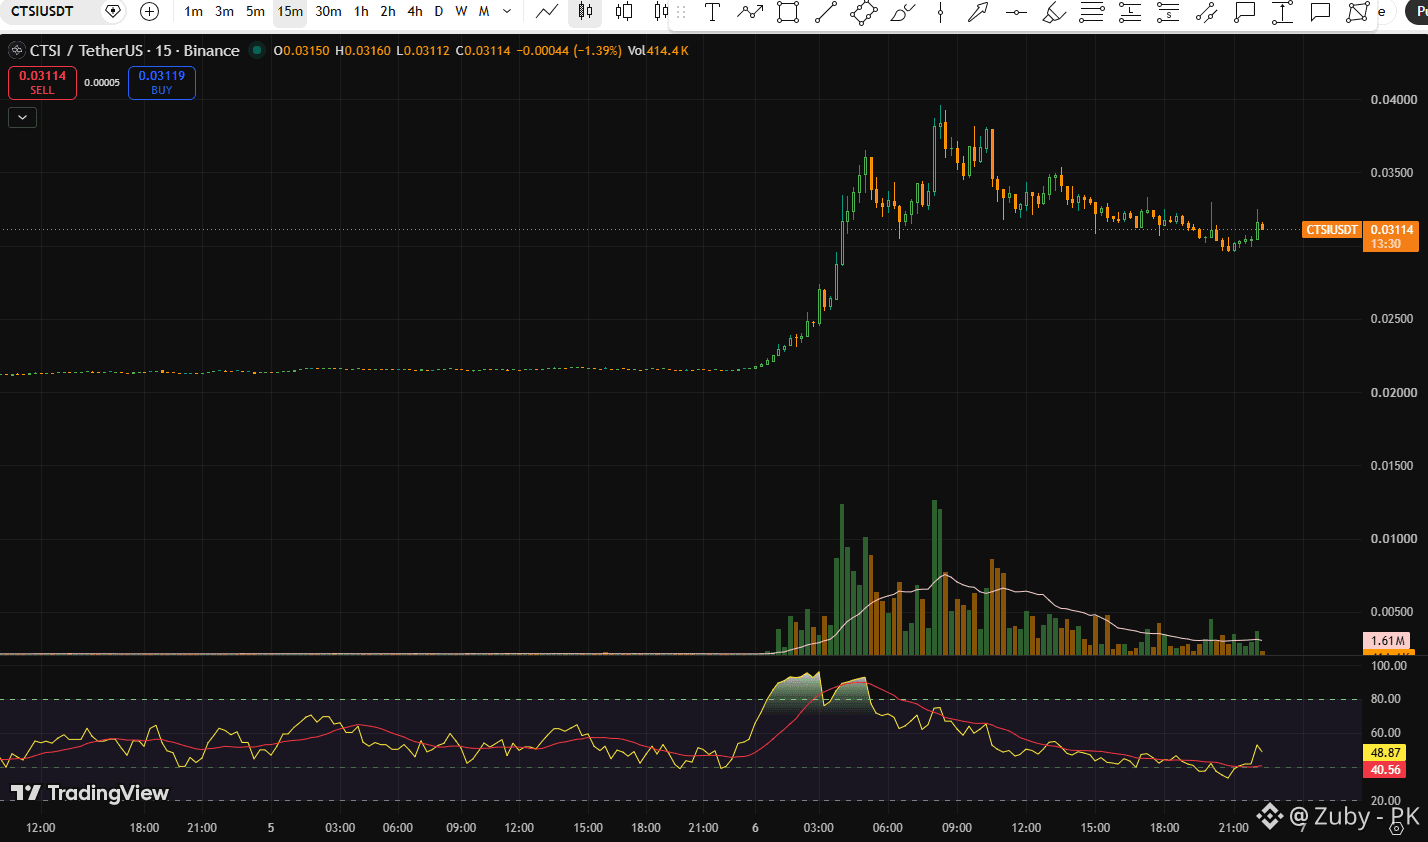1428x842 pixels.
Task: Click the yellow 48.87 indicator value label
Action: (1385, 753)
